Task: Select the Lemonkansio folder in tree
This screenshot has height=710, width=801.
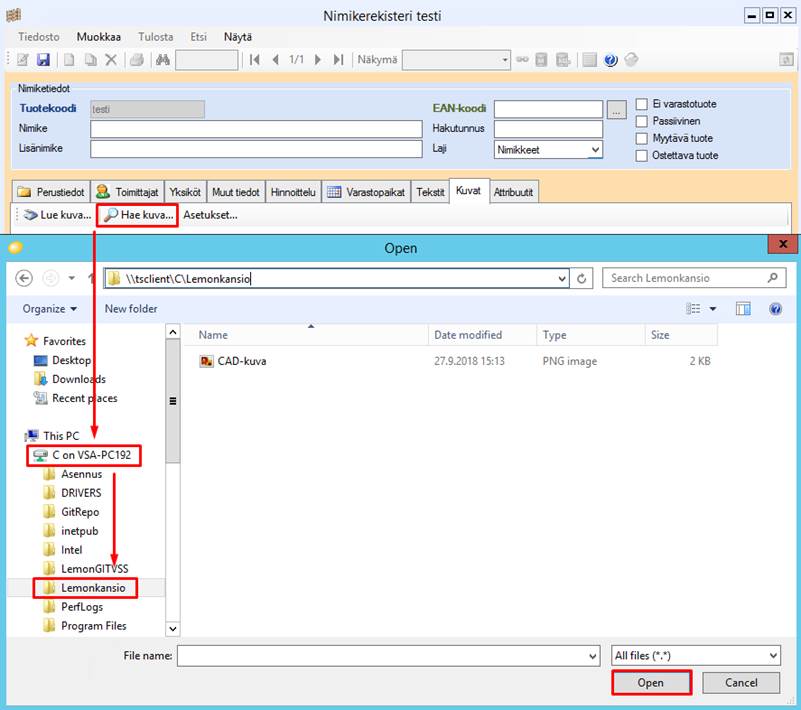Action: click(x=86, y=588)
